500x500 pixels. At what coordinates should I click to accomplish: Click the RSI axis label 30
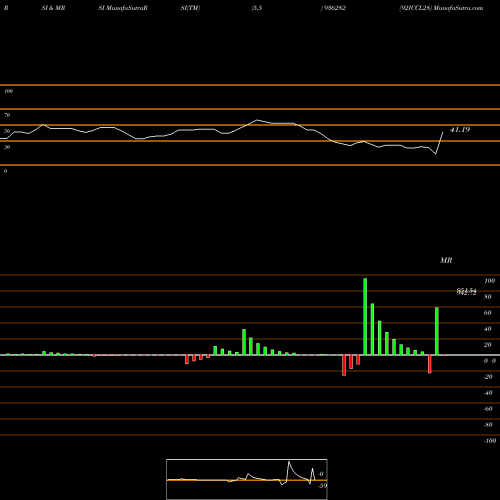pyautogui.click(x=7, y=147)
